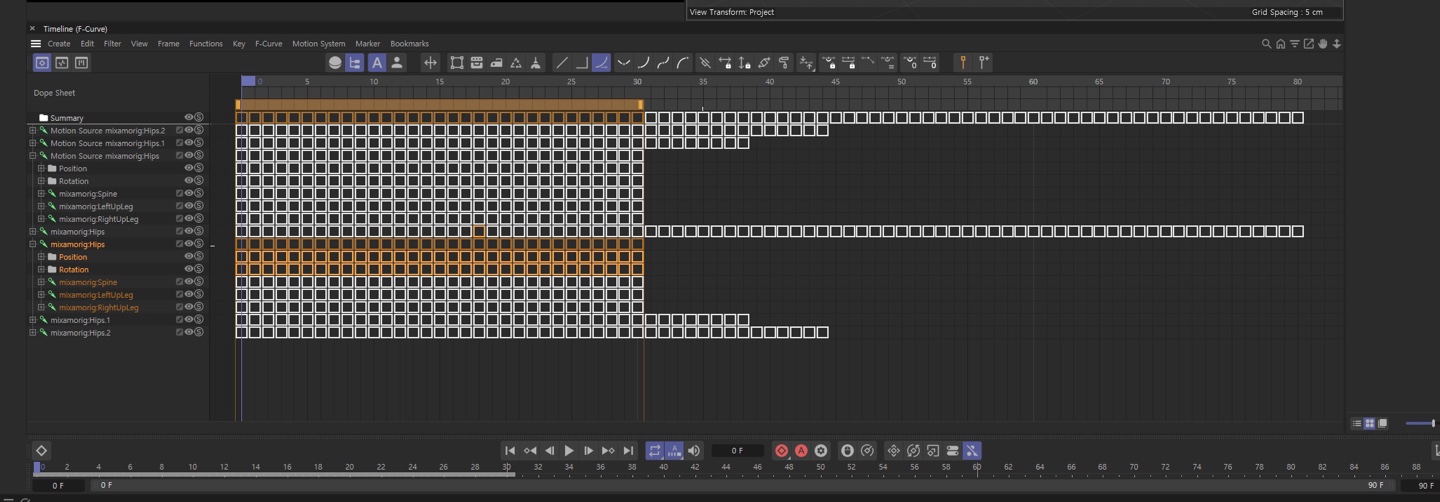Click the orange Create Marker pin icon
Image resolution: width=1440 pixels, height=502 pixels.
pos(963,63)
